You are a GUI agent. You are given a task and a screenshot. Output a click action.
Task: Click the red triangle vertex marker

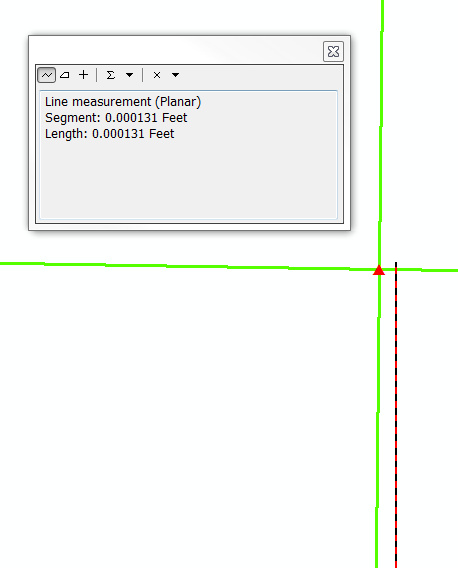coord(379,270)
